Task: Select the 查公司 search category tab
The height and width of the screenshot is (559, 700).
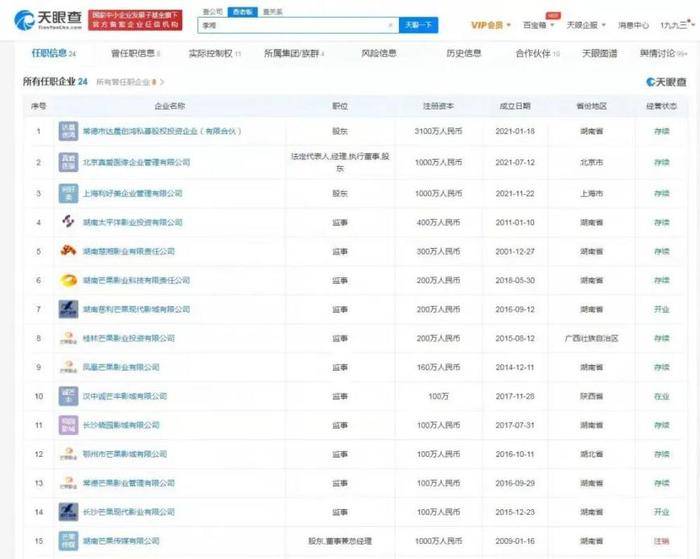Action: click(210, 10)
